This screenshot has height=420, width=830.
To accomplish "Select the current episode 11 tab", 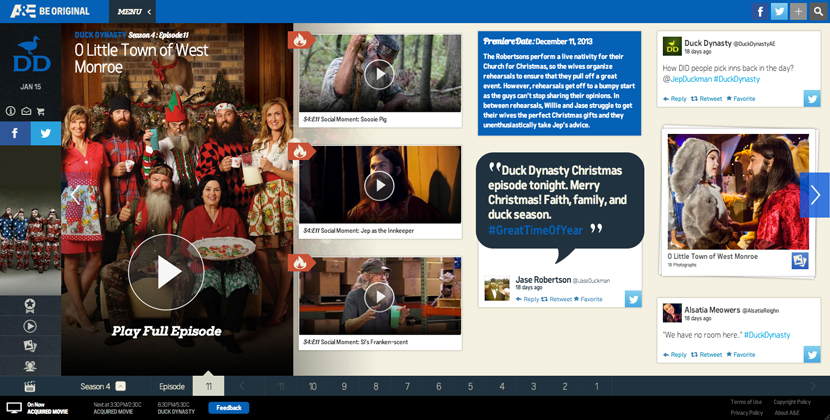I will coord(209,386).
